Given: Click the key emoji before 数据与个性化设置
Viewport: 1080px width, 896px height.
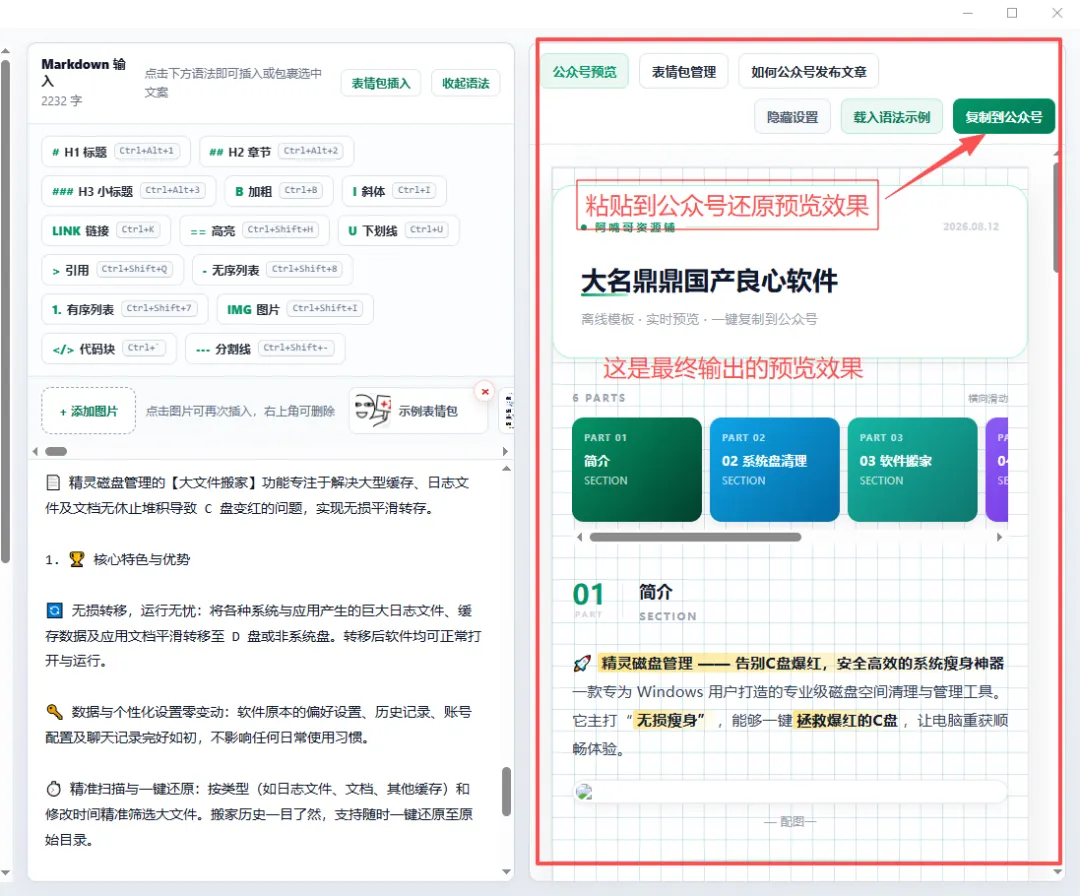Looking at the screenshot, I should (x=54, y=712).
